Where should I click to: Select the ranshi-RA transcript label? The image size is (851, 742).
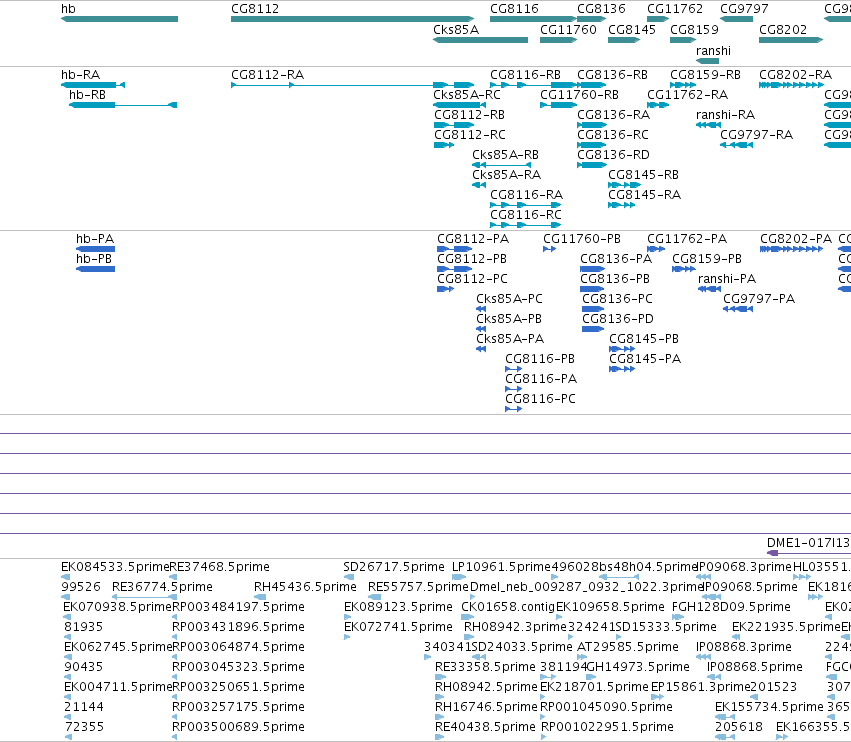[726, 115]
